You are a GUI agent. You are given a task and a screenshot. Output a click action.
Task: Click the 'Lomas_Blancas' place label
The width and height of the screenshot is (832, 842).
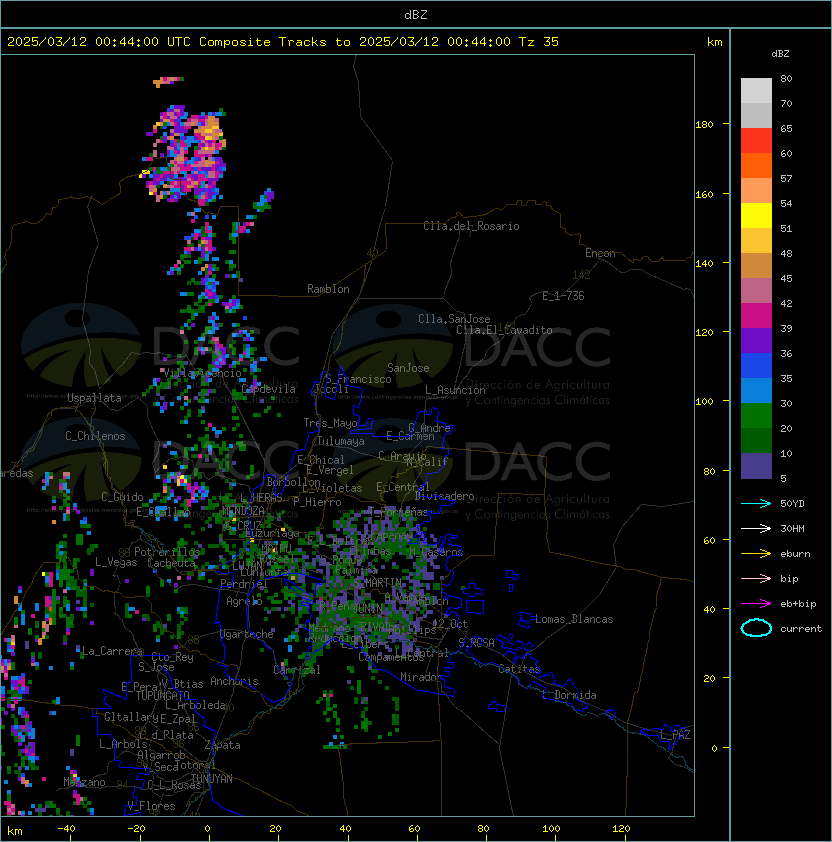(x=574, y=619)
